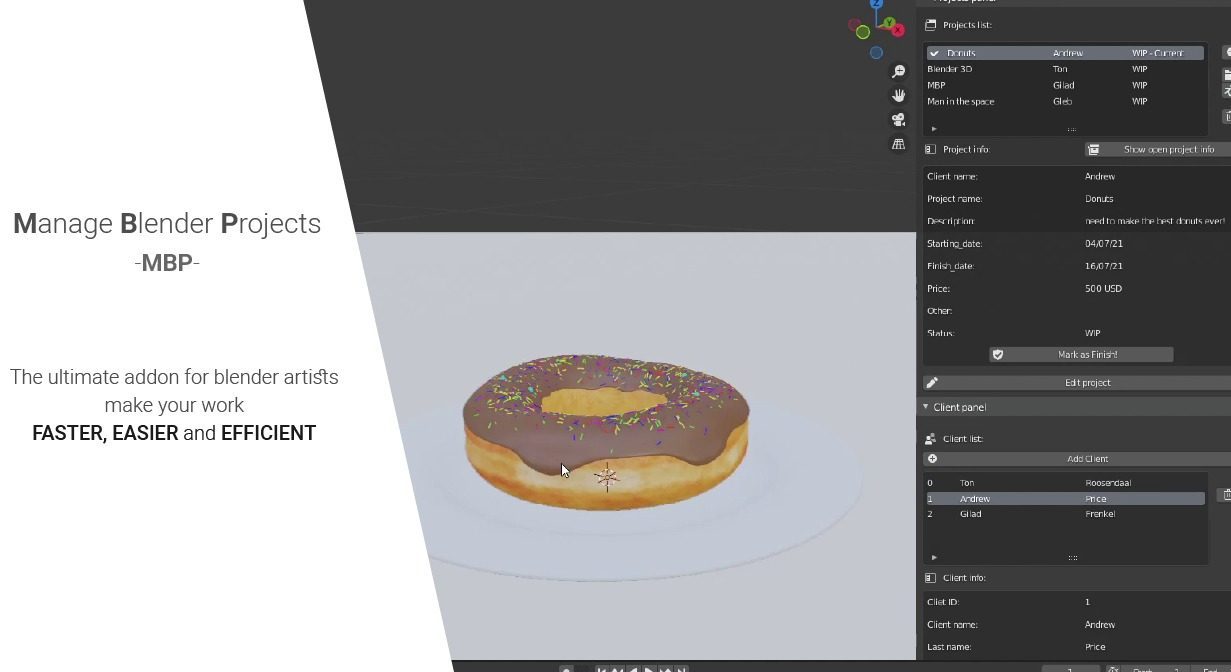Click the plus icon to add a new project
The width and height of the screenshot is (1231, 672).
click(x=1227, y=52)
